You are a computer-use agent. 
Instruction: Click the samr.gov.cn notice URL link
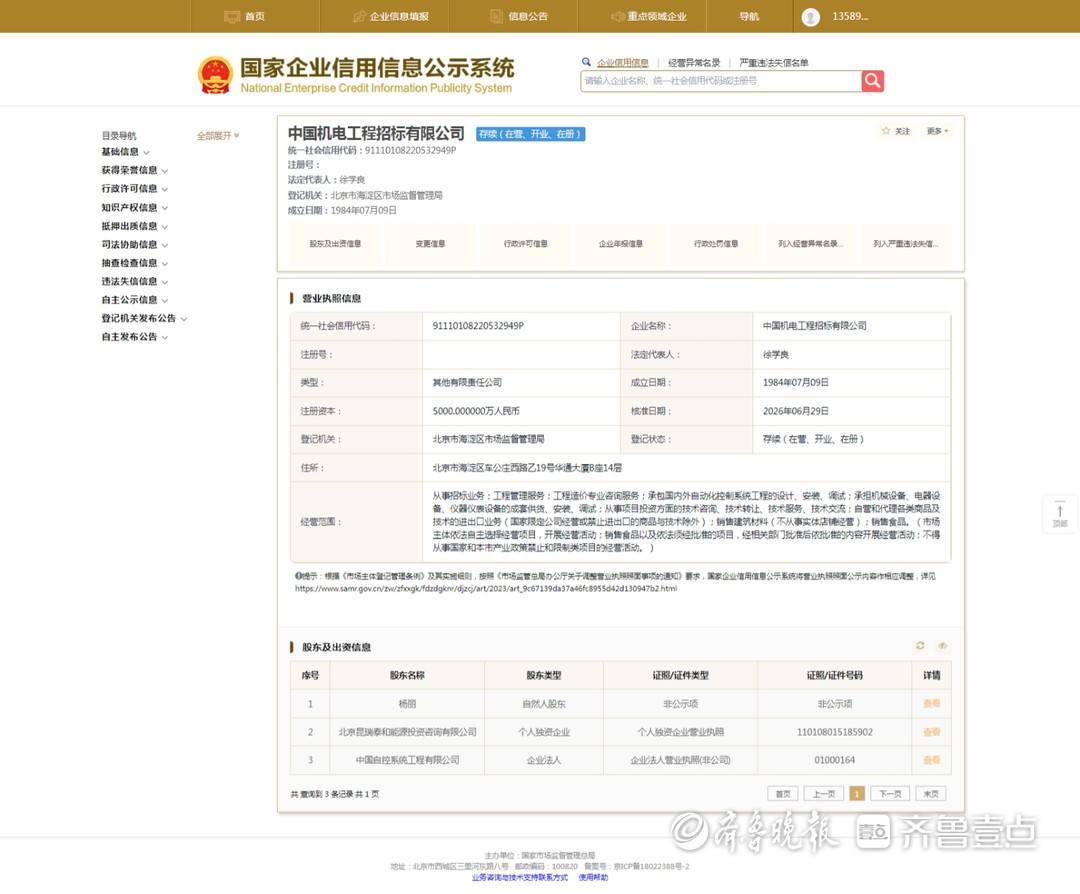point(486,589)
